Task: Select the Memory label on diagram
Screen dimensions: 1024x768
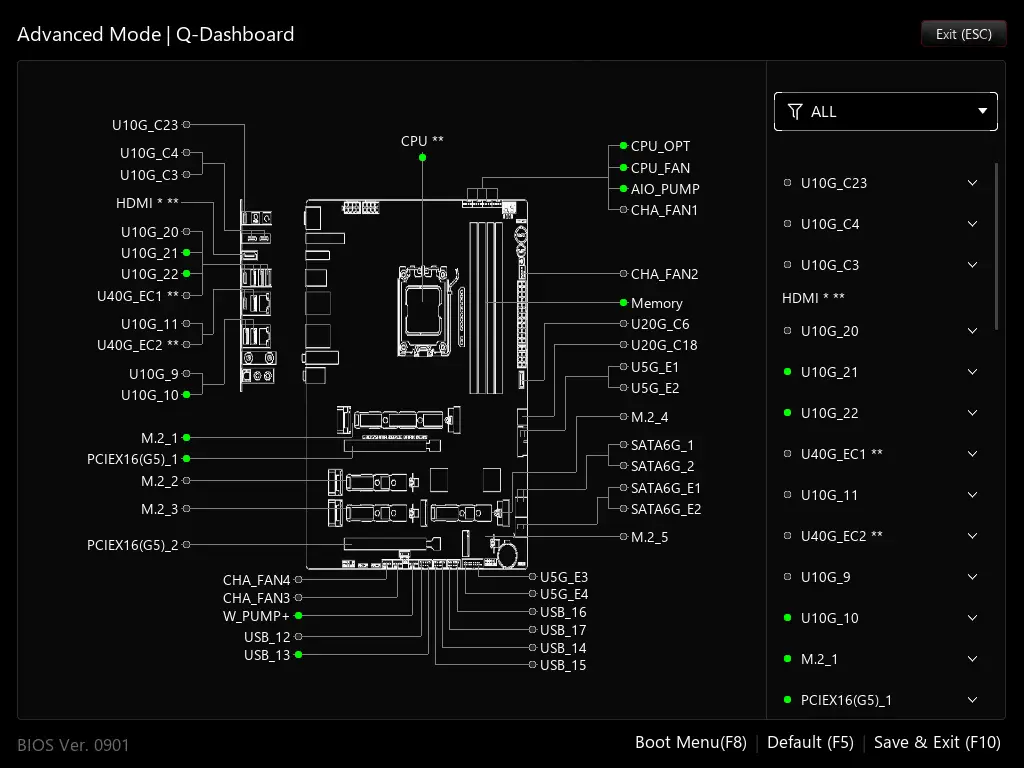Action: [656, 303]
